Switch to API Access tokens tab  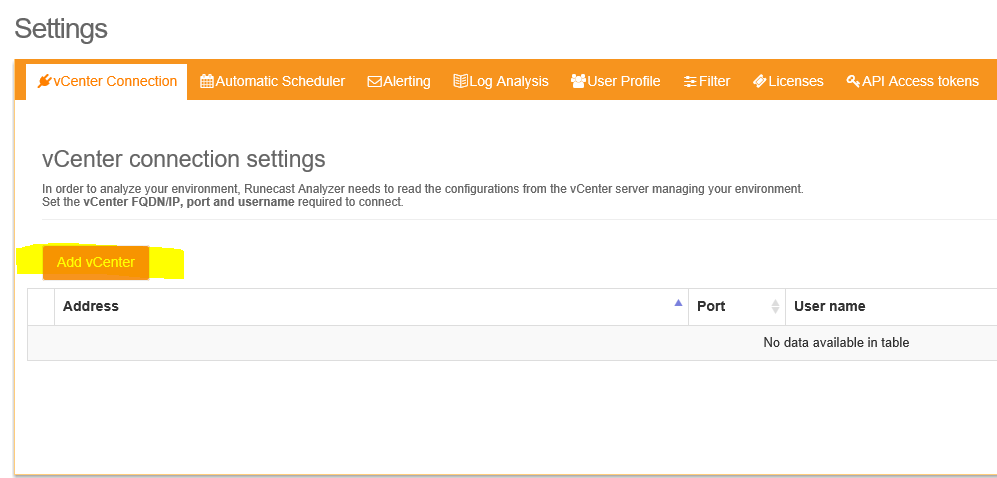coord(912,81)
